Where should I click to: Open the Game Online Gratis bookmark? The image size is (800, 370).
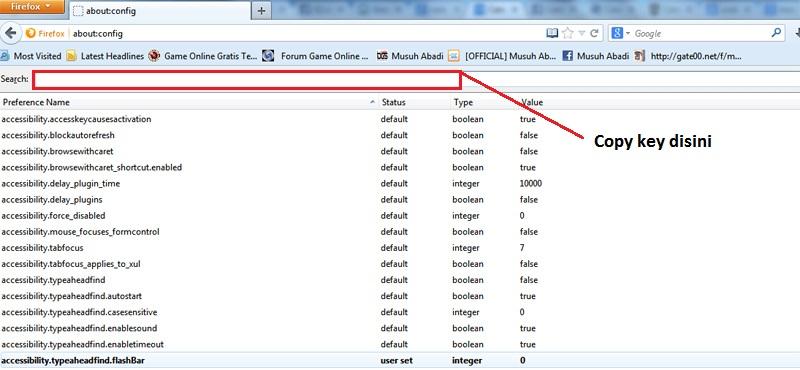click(203, 56)
